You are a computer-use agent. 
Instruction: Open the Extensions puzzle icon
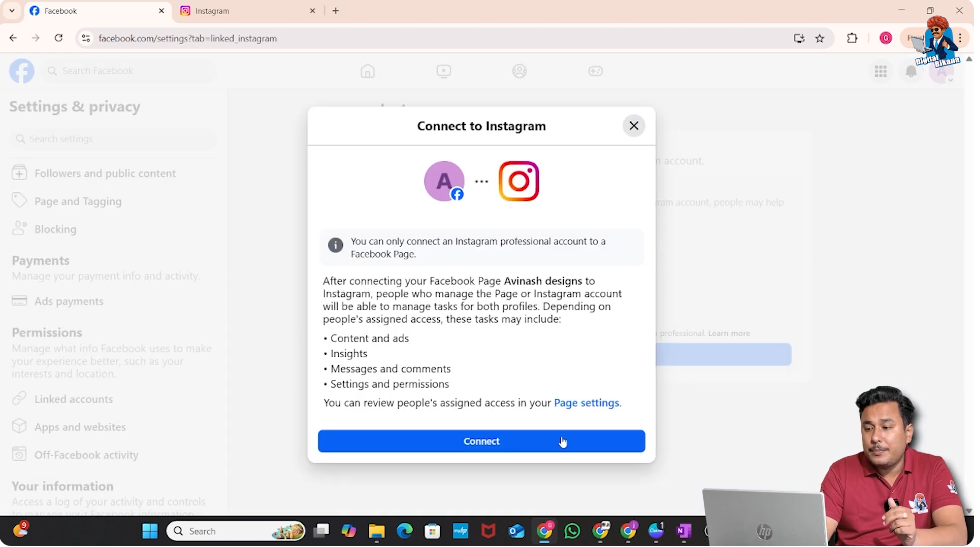[x=852, y=38]
